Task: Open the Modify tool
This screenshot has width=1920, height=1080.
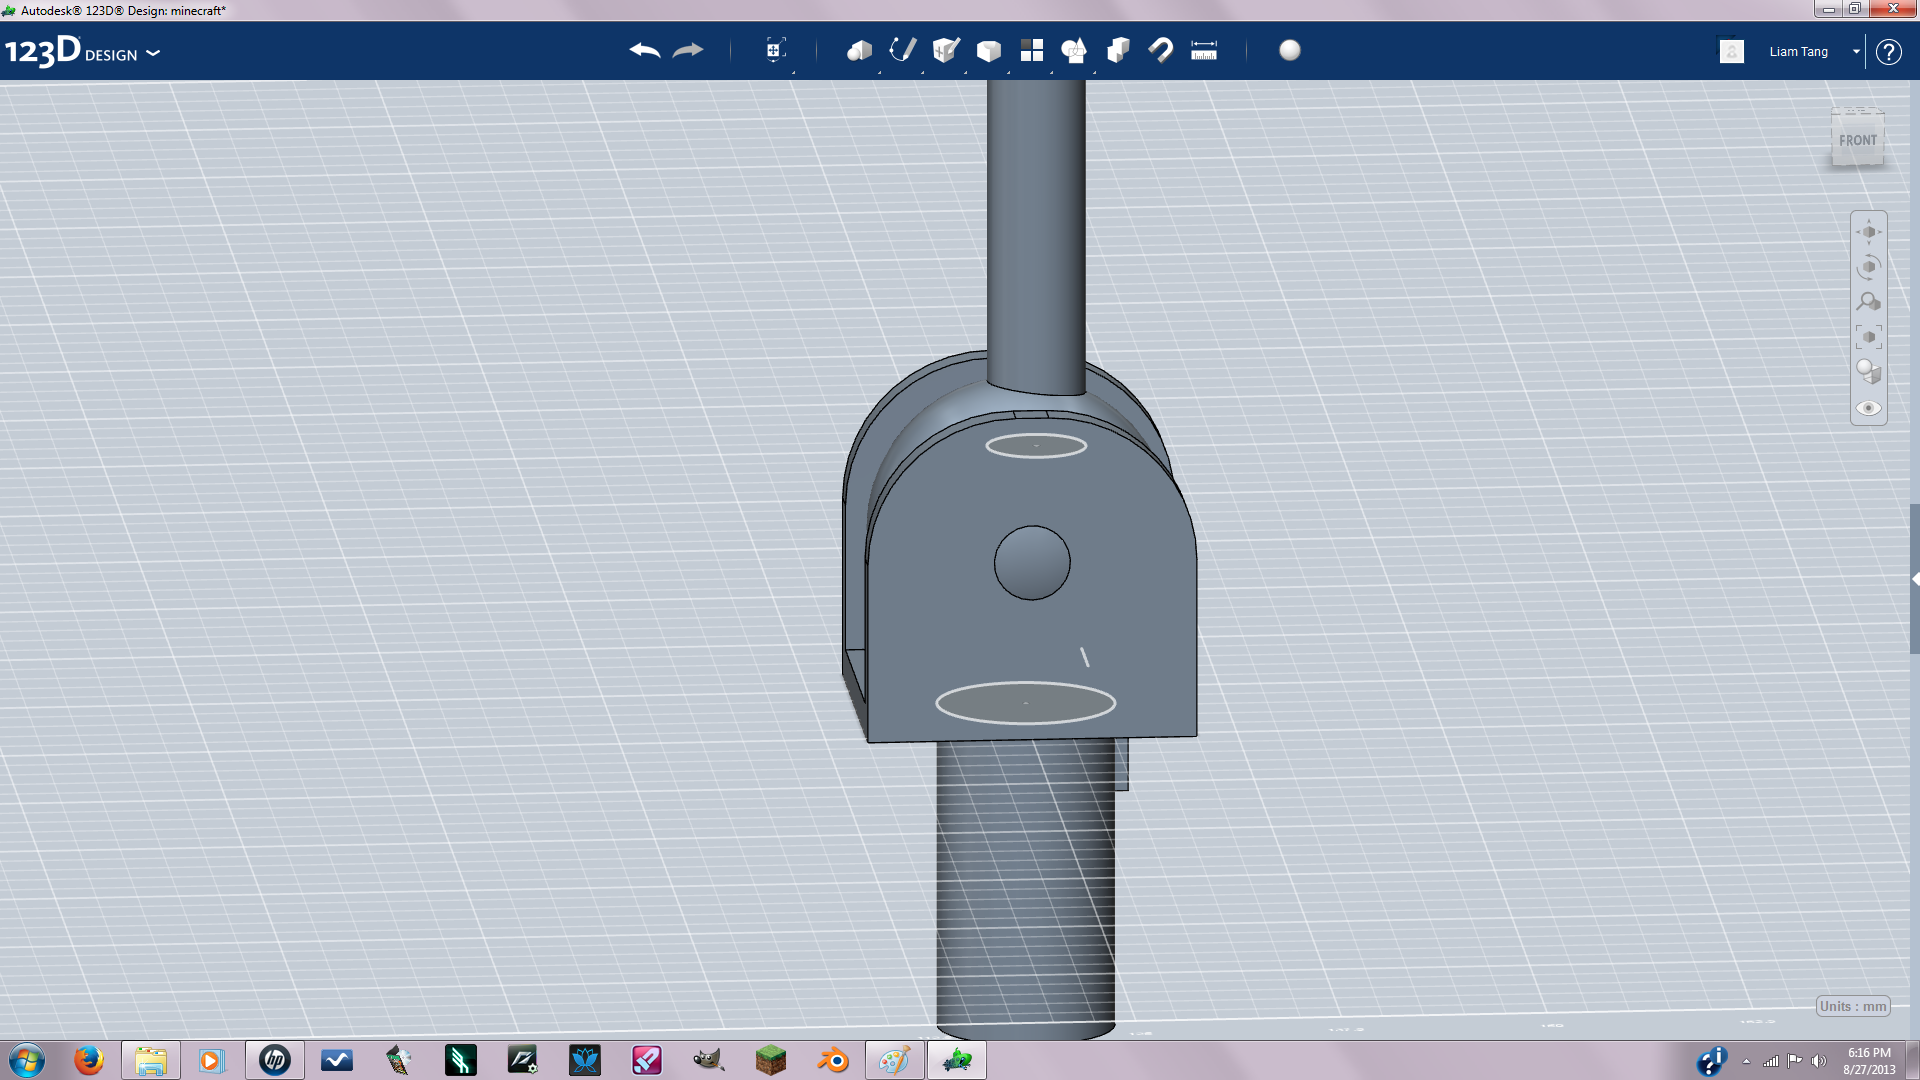Action: tap(989, 51)
